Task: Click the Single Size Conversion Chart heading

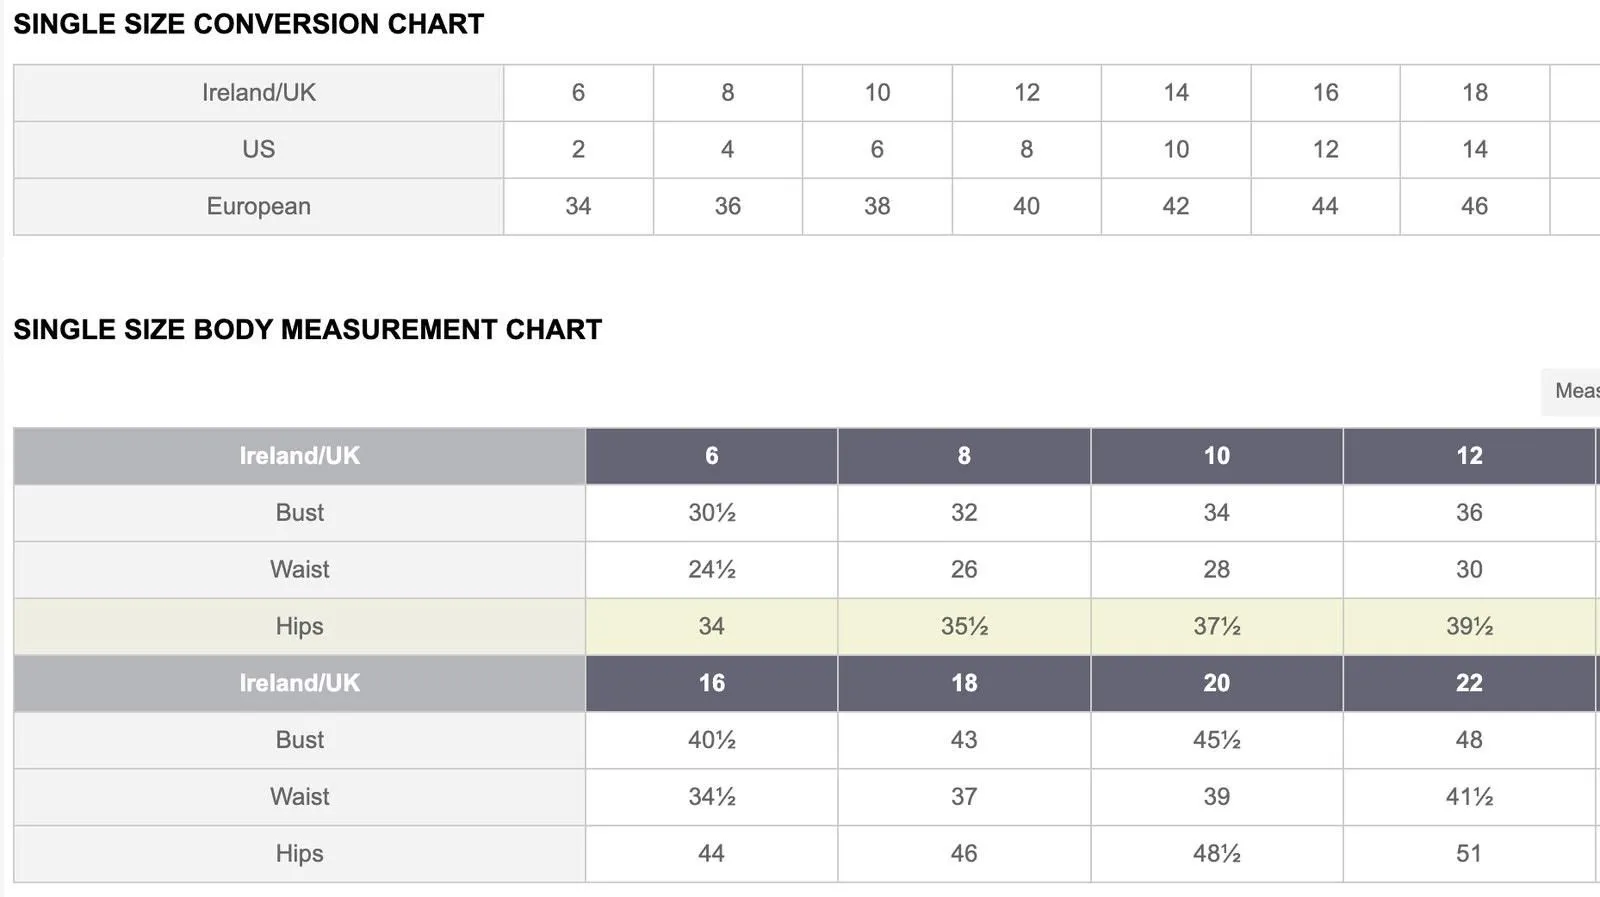Action: [x=249, y=24]
